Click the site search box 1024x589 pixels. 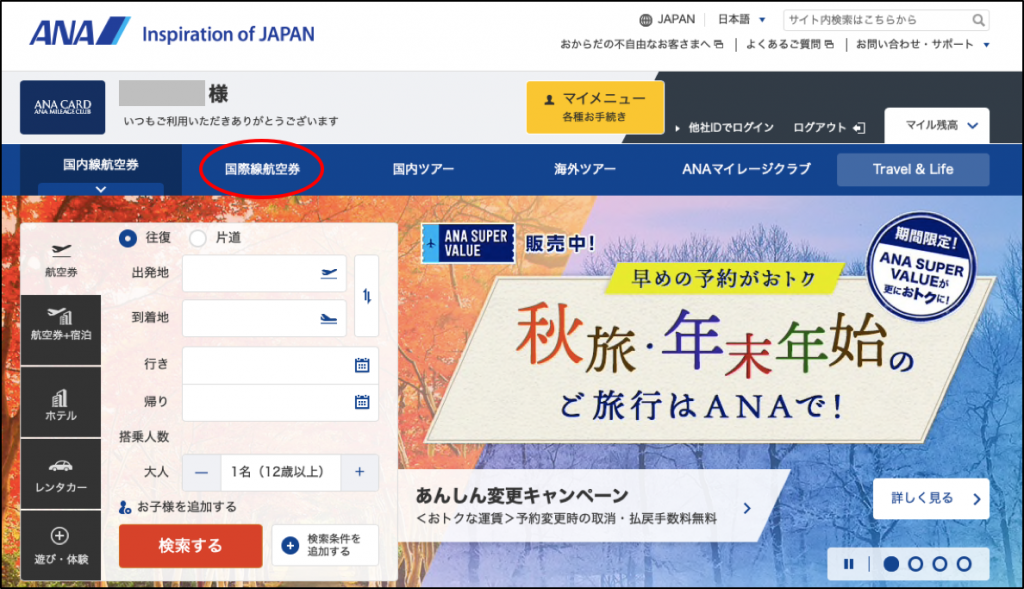pos(886,20)
